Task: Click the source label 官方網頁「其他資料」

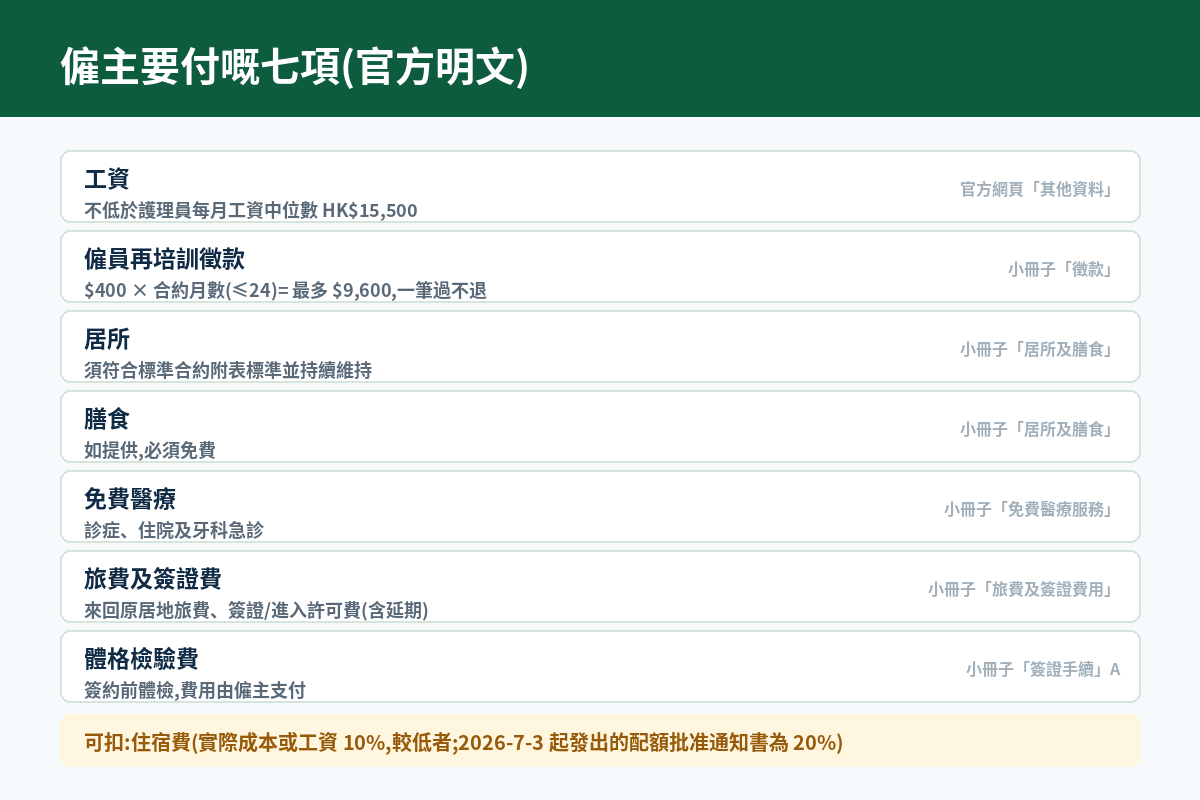Action: pyautogui.click(x=1037, y=189)
